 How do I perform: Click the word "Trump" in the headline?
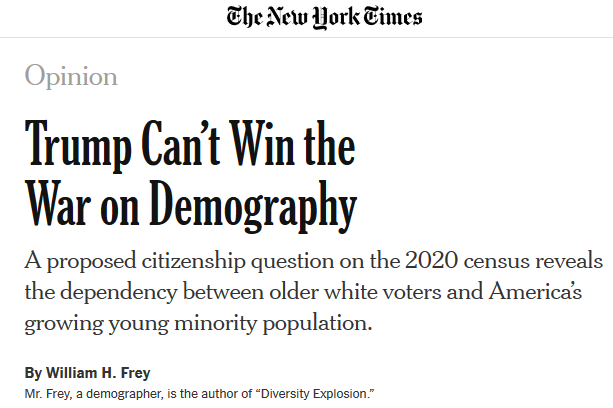78,145
